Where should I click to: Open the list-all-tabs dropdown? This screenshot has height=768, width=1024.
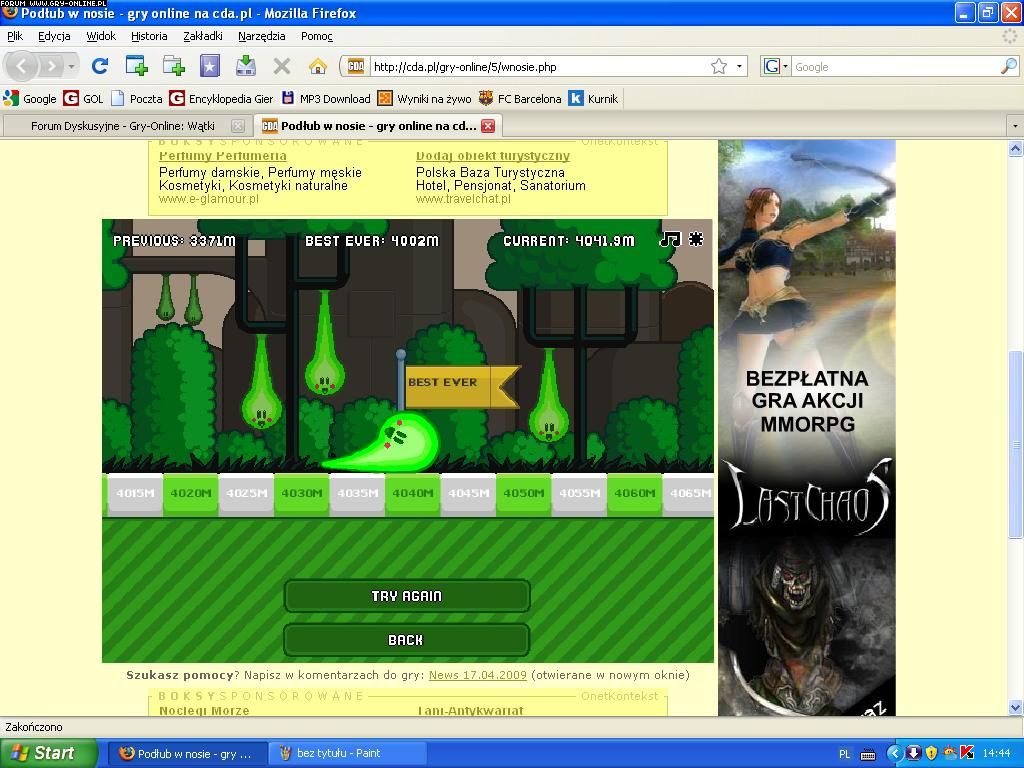coord(1015,125)
